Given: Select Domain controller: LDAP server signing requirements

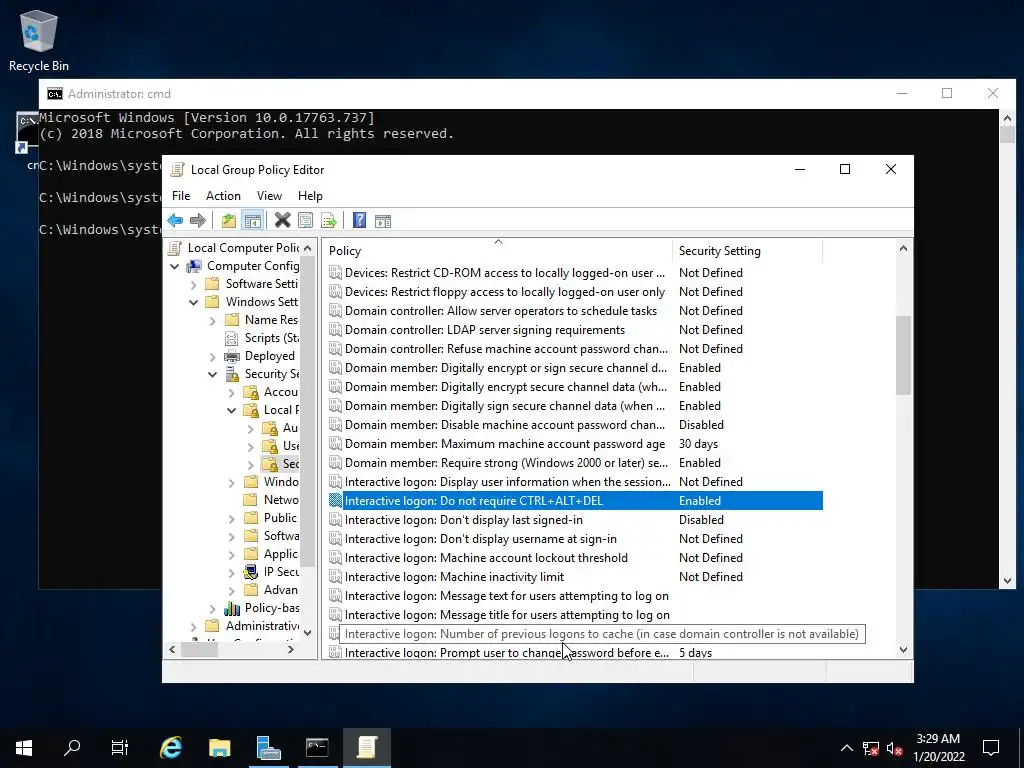Looking at the screenshot, I should click(x=575, y=330).
